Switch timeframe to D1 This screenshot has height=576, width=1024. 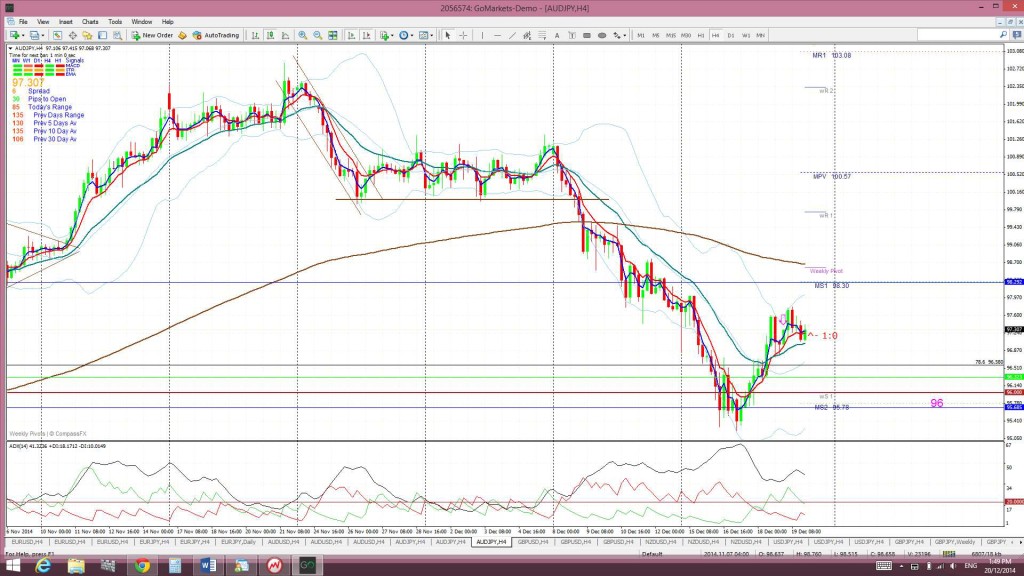731,35
